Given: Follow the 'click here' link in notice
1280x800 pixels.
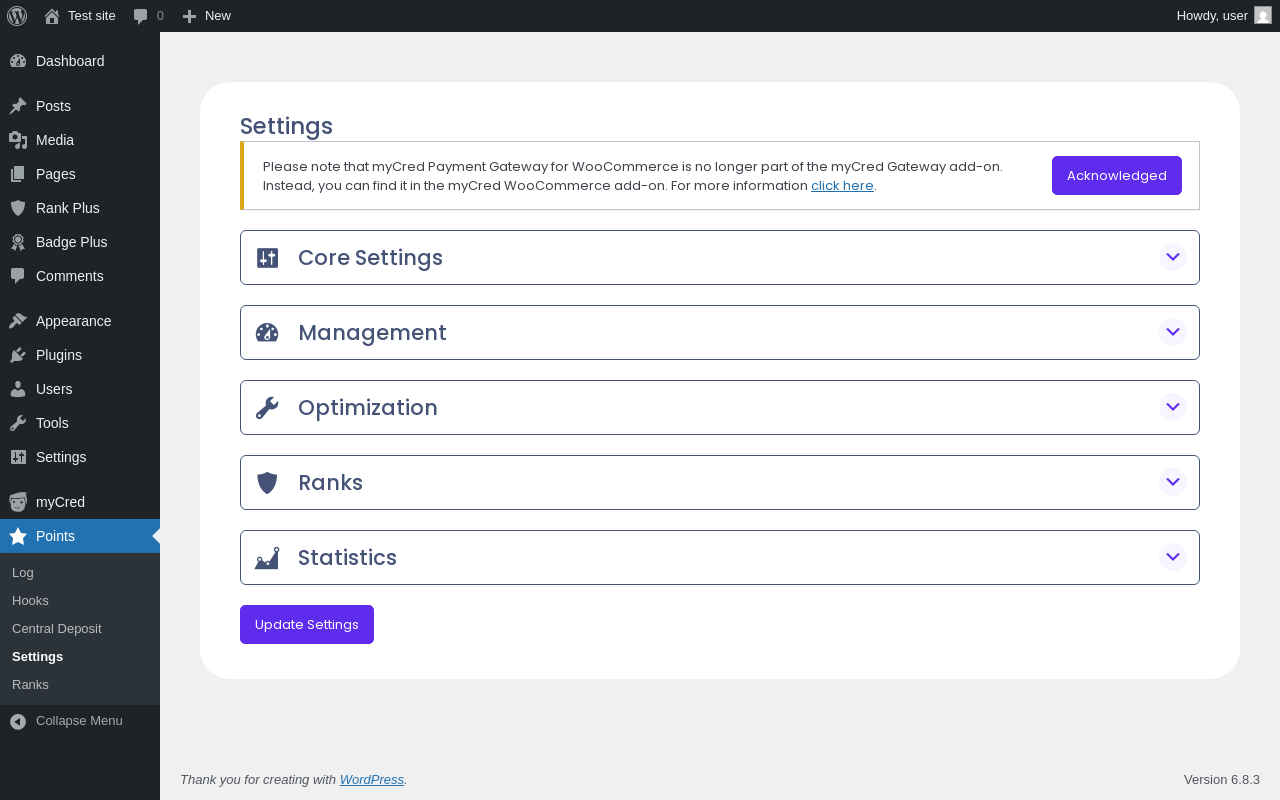Looking at the screenshot, I should 842,186.
